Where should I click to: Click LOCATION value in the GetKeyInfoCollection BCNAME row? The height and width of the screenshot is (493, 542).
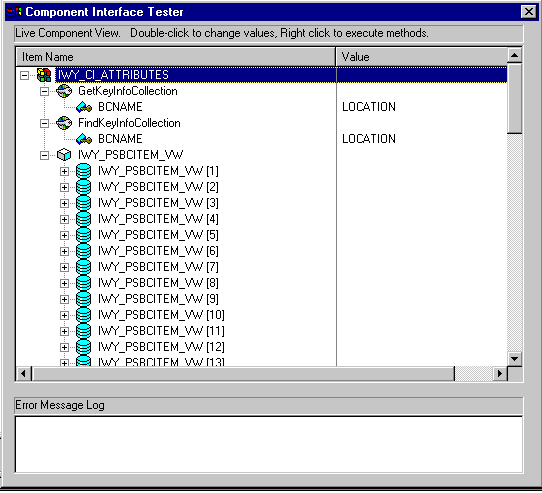pos(369,107)
